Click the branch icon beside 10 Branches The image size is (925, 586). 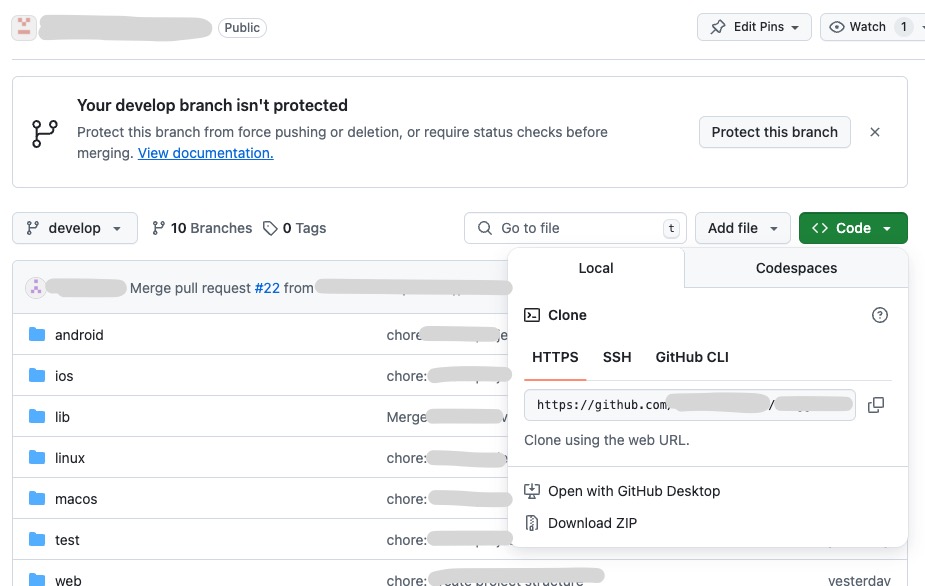click(158, 228)
